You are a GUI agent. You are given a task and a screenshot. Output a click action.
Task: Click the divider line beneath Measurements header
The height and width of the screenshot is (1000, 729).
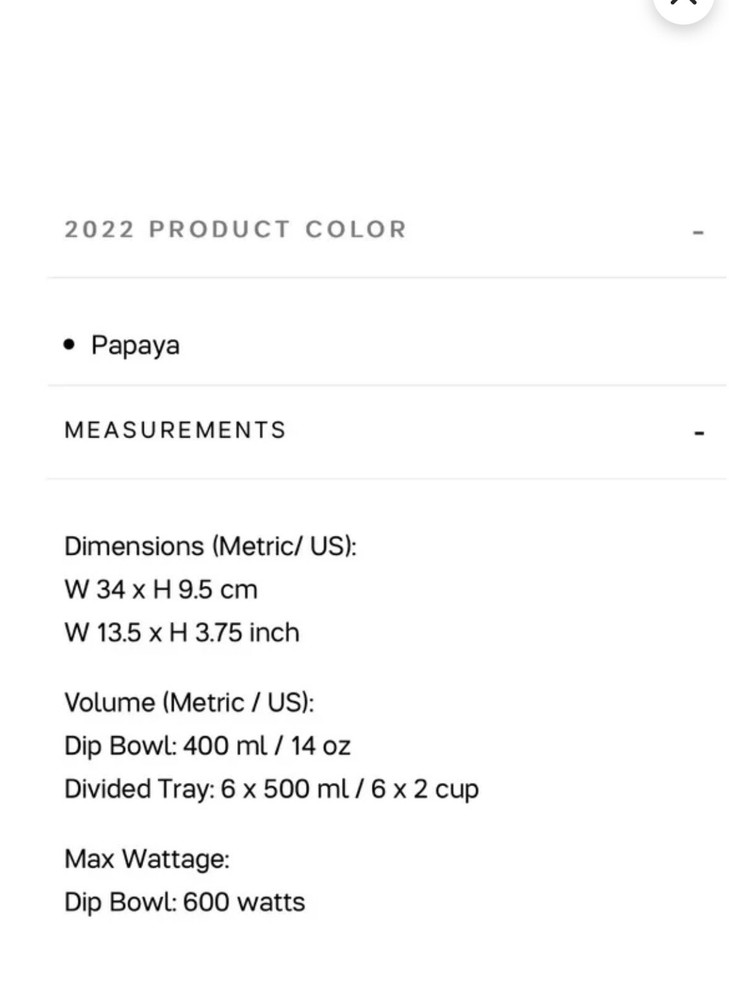386,478
